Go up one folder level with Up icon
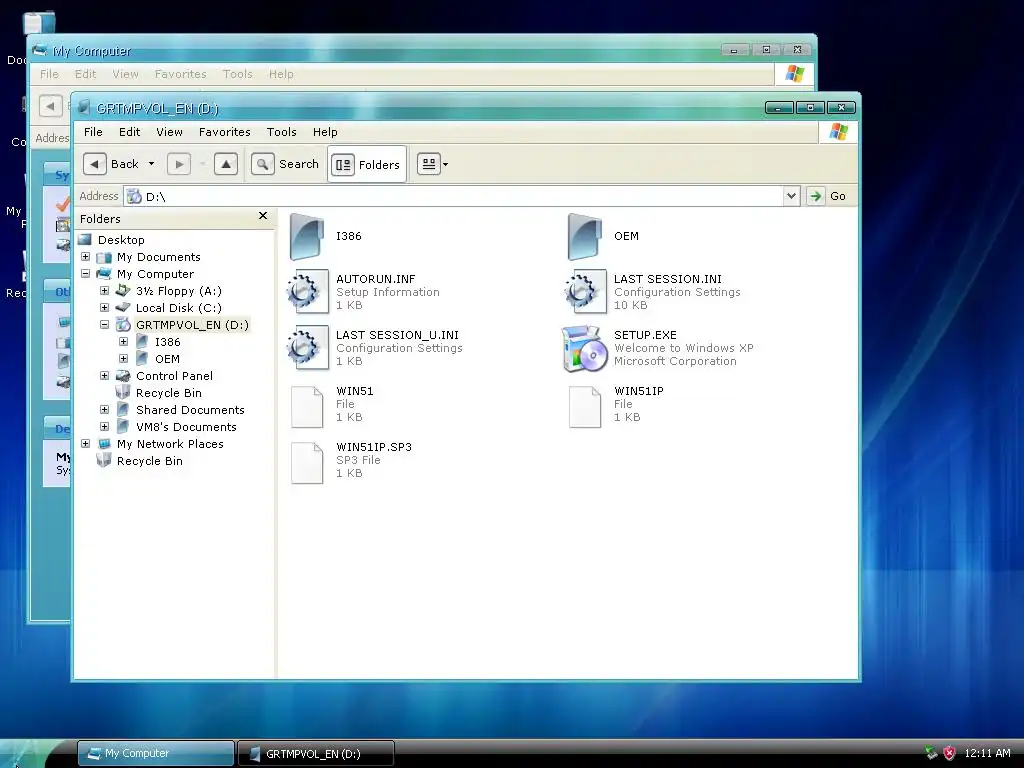 pyautogui.click(x=226, y=164)
